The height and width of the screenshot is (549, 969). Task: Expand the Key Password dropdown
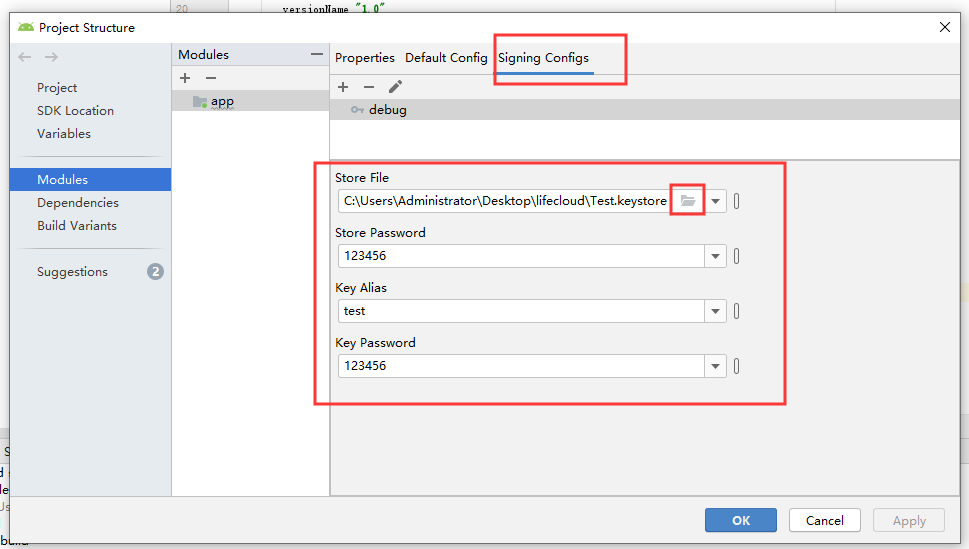coord(715,366)
